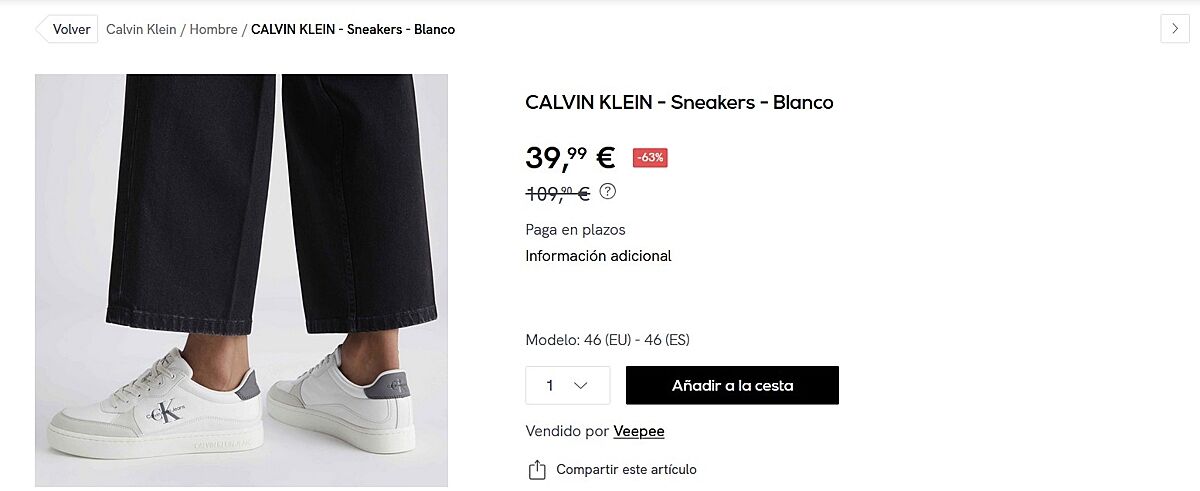Screen dimensions: 1200x491
Task: Click the crossed-out 109,90 € price
Action: pyautogui.click(x=557, y=193)
